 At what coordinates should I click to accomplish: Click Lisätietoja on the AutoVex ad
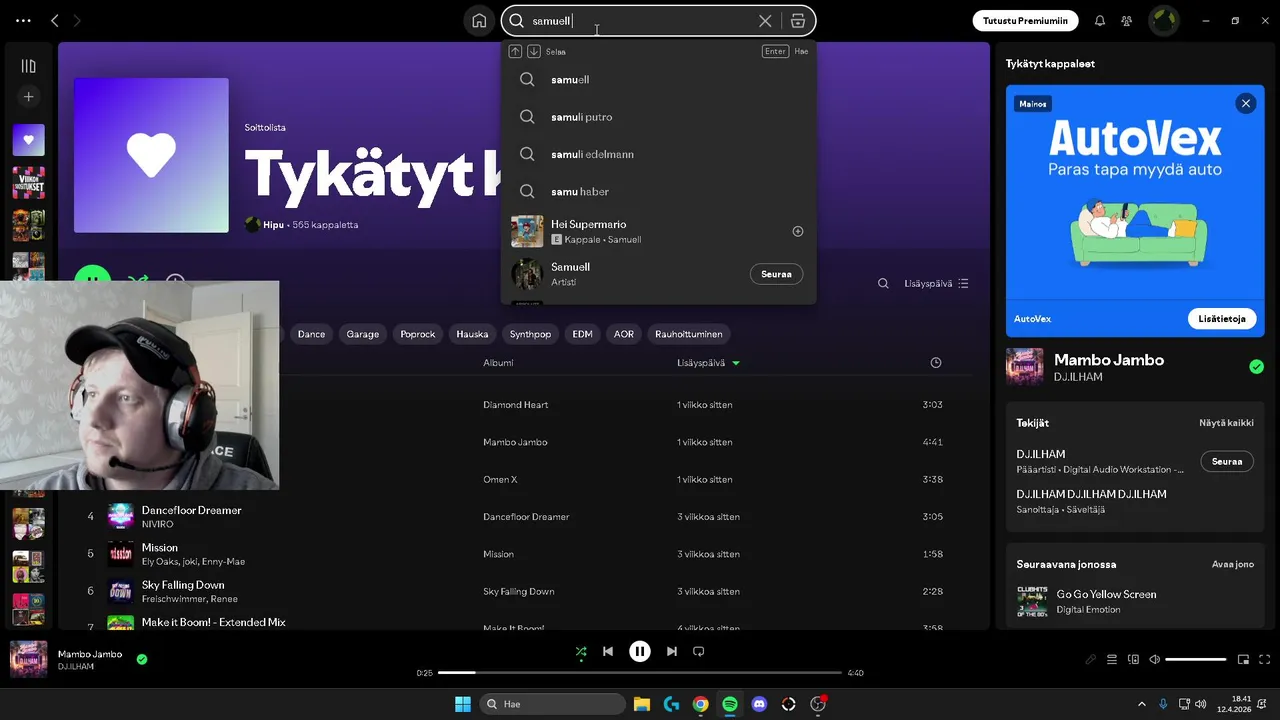[x=1222, y=319]
